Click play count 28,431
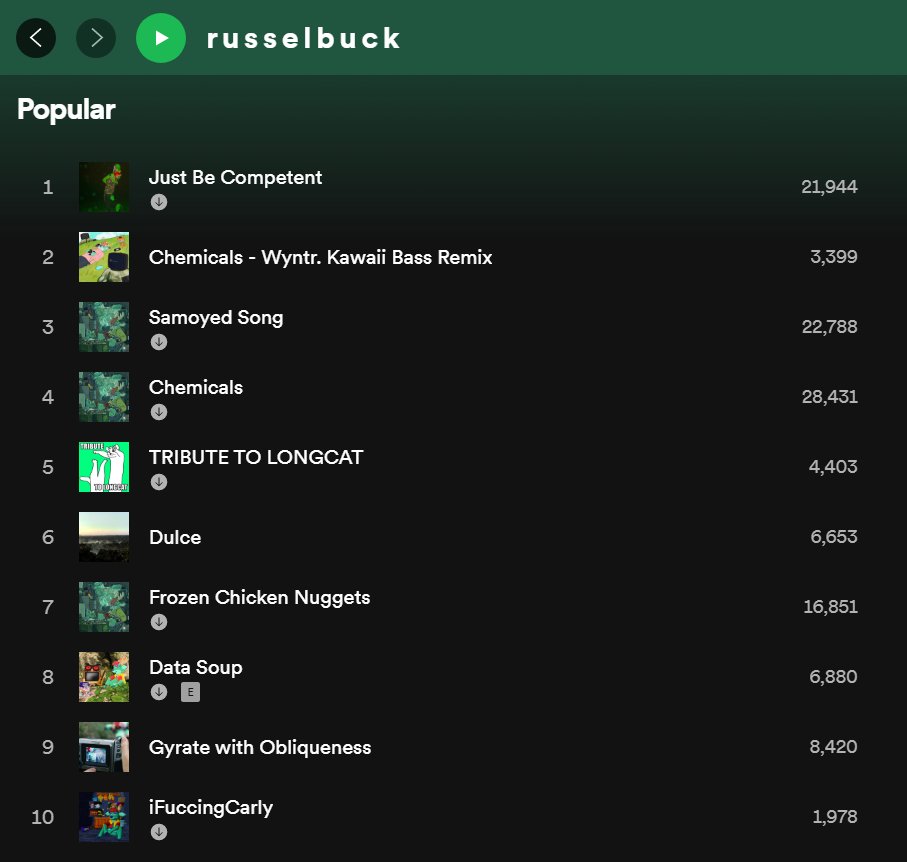Viewport: 907px width, 862px height. [829, 397]
